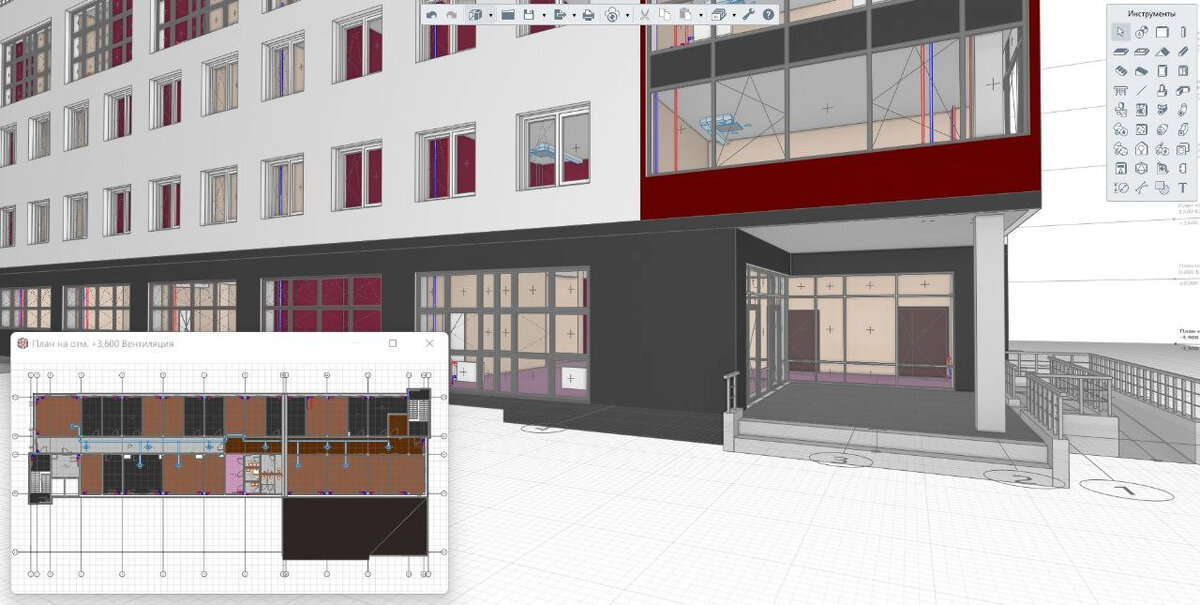Close the План на отм. +3.600 Вентиляция window
The height and width of the screenshot is (605, 1200).
coord(429,343)
